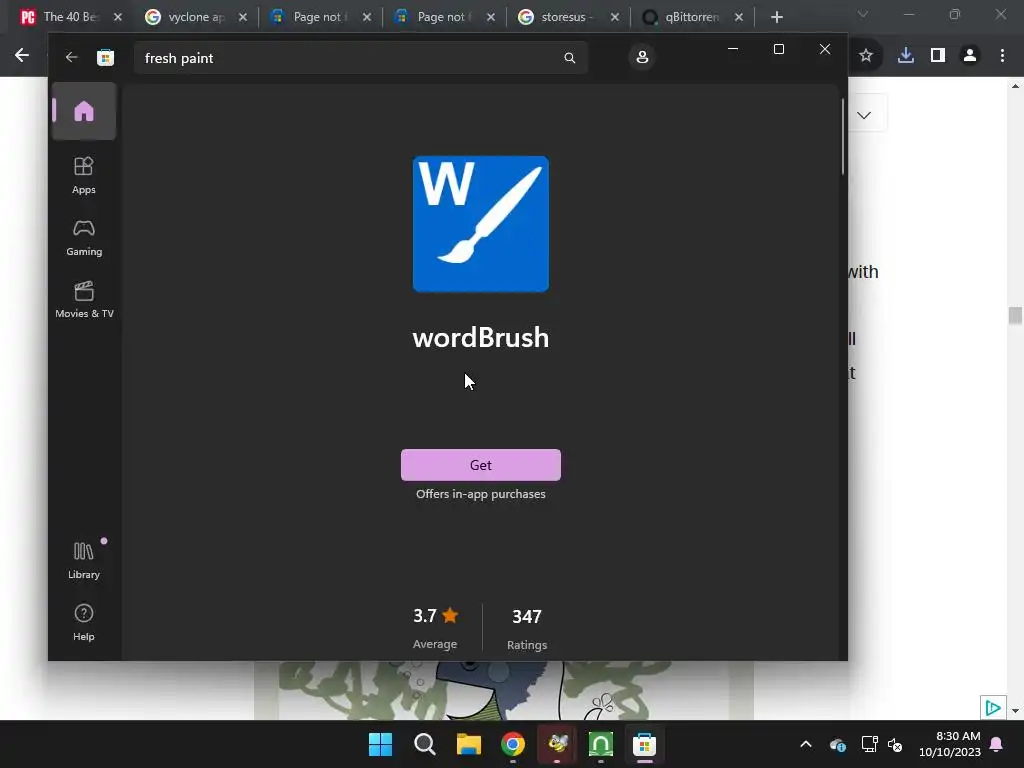Click the wordBrush app icon
The width and height of the screenshot is (1024, 768).
(481, 224)
